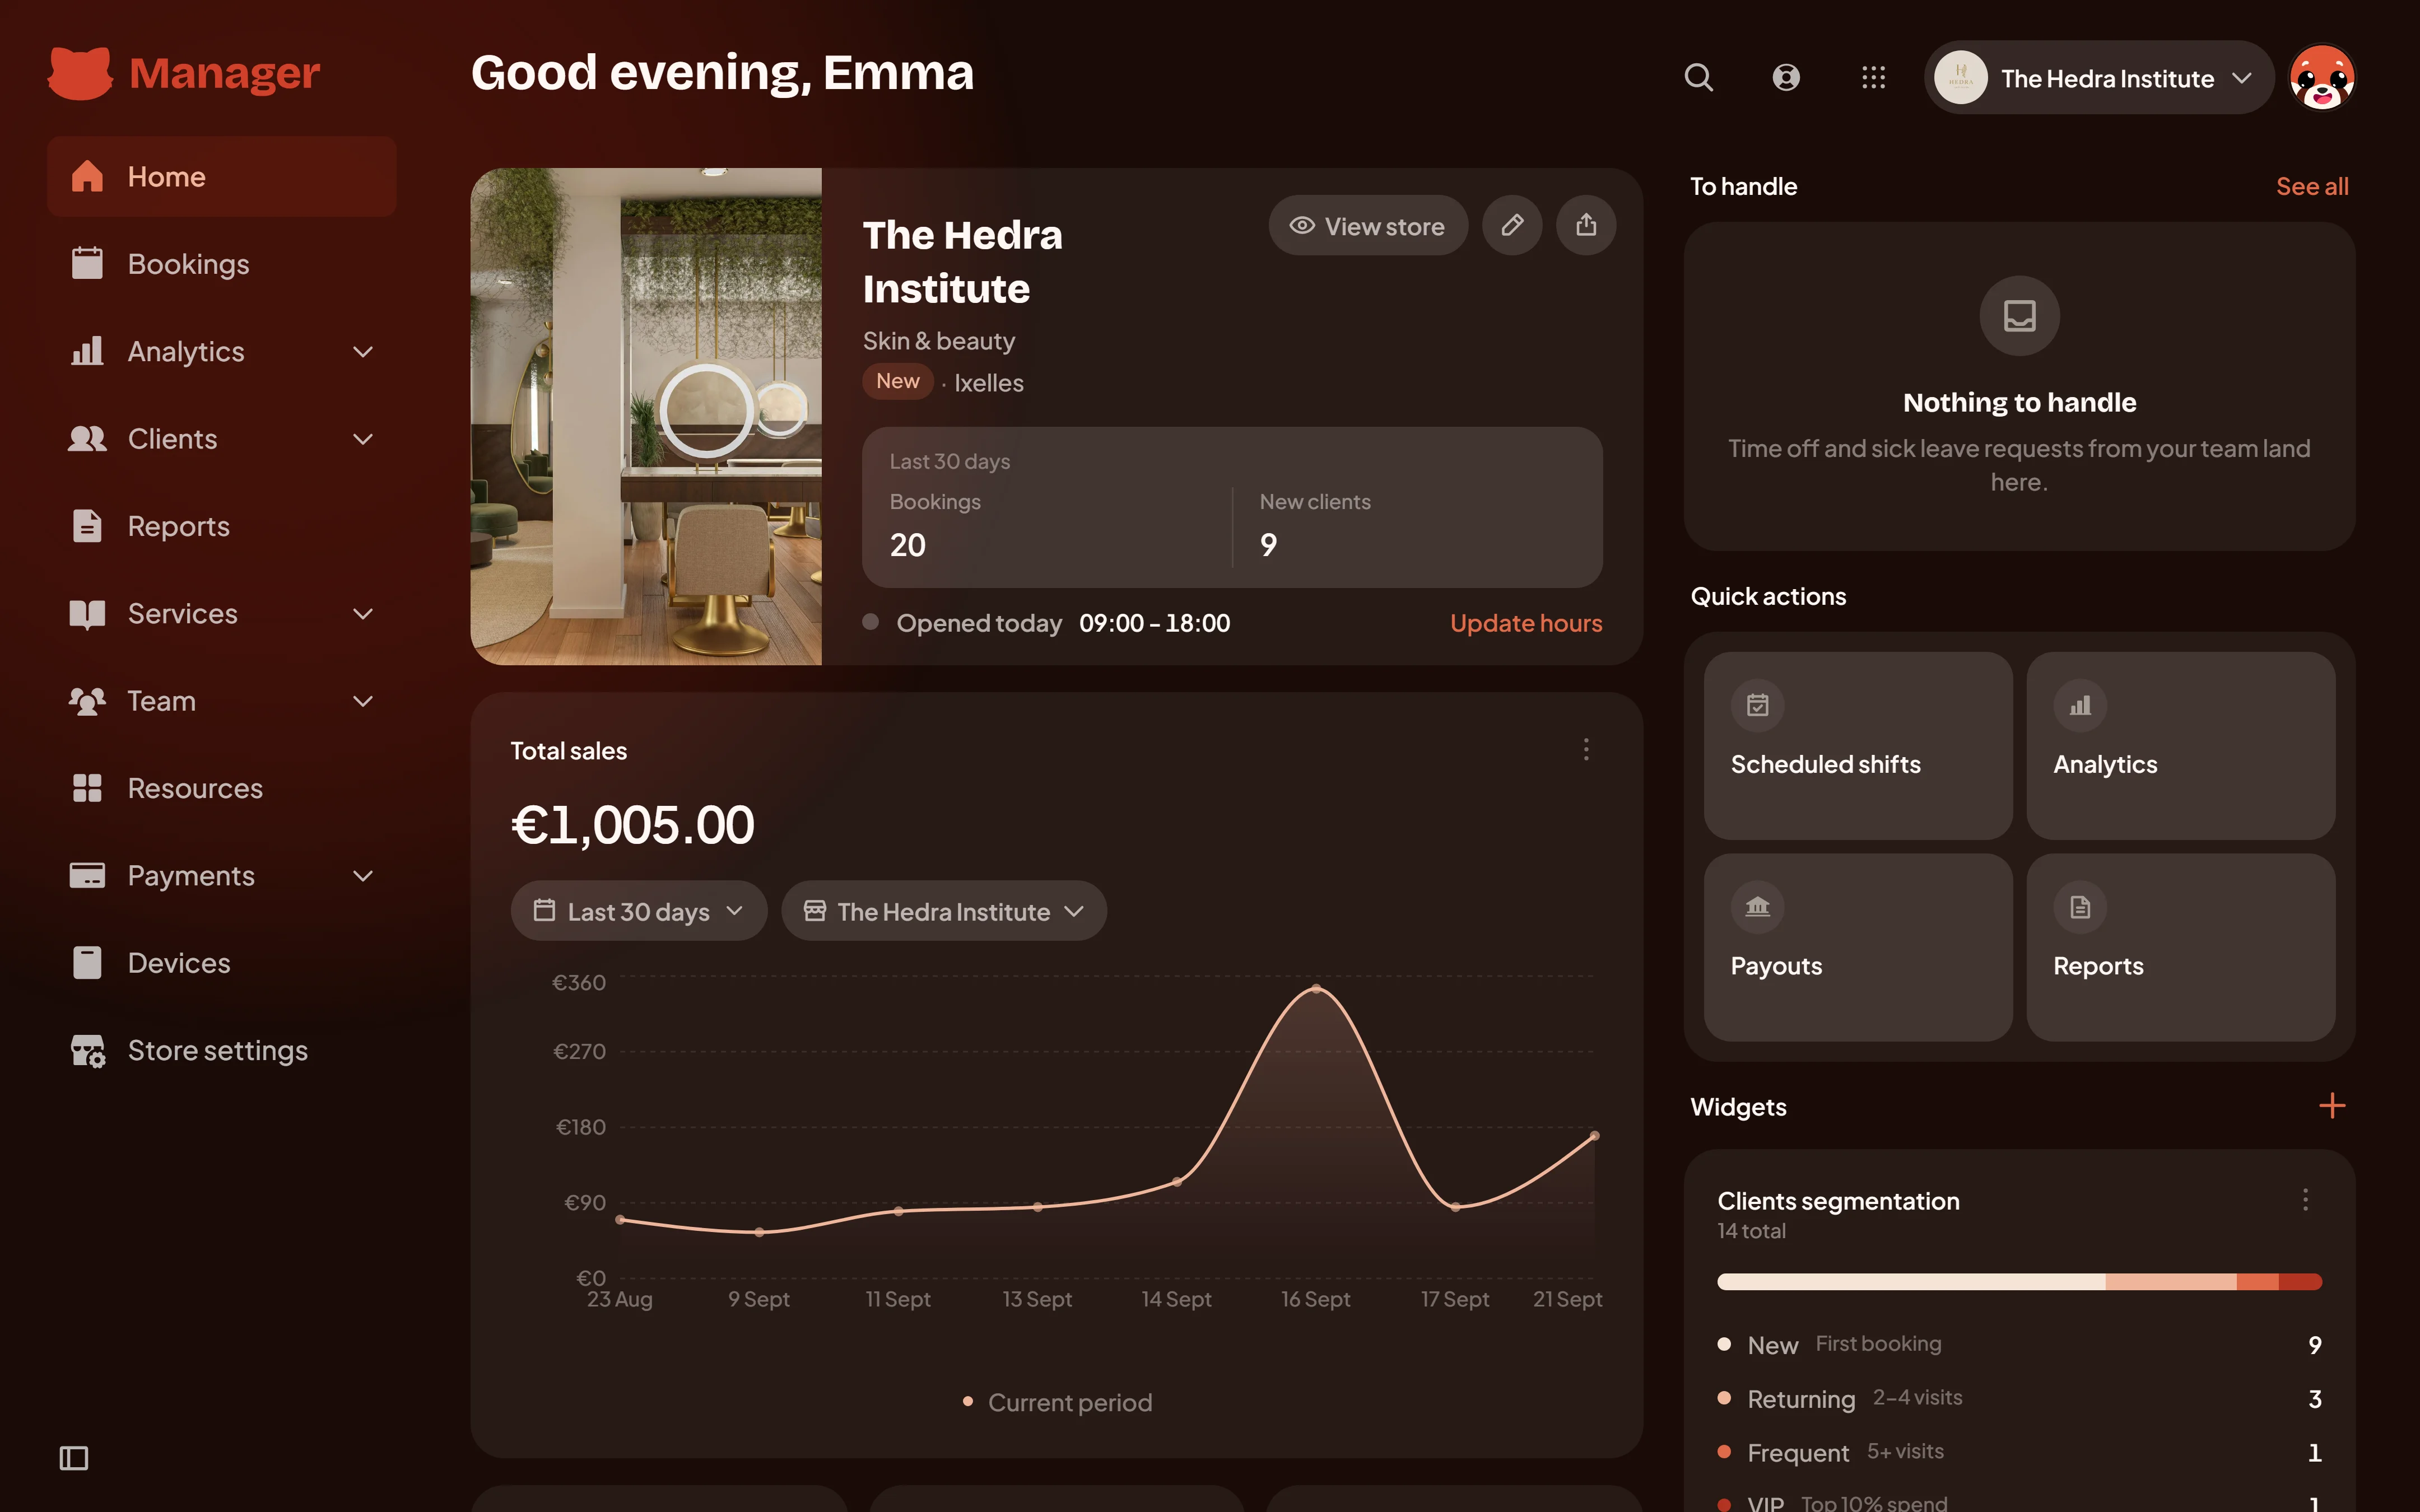Open the Last 30 days date dropdown

639,910
